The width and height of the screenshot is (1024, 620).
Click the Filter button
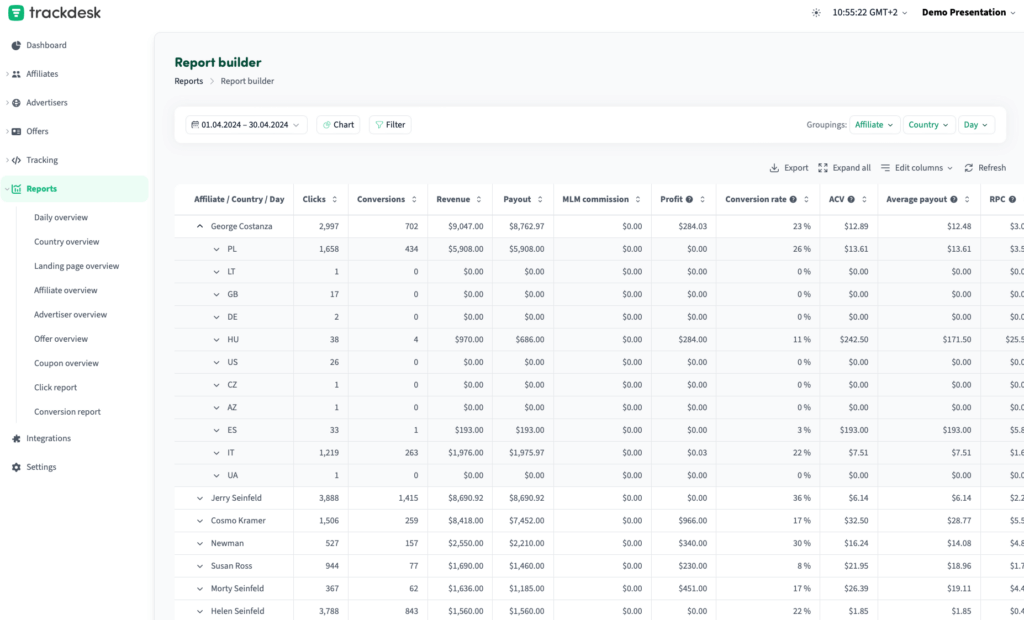pos(390,125)
